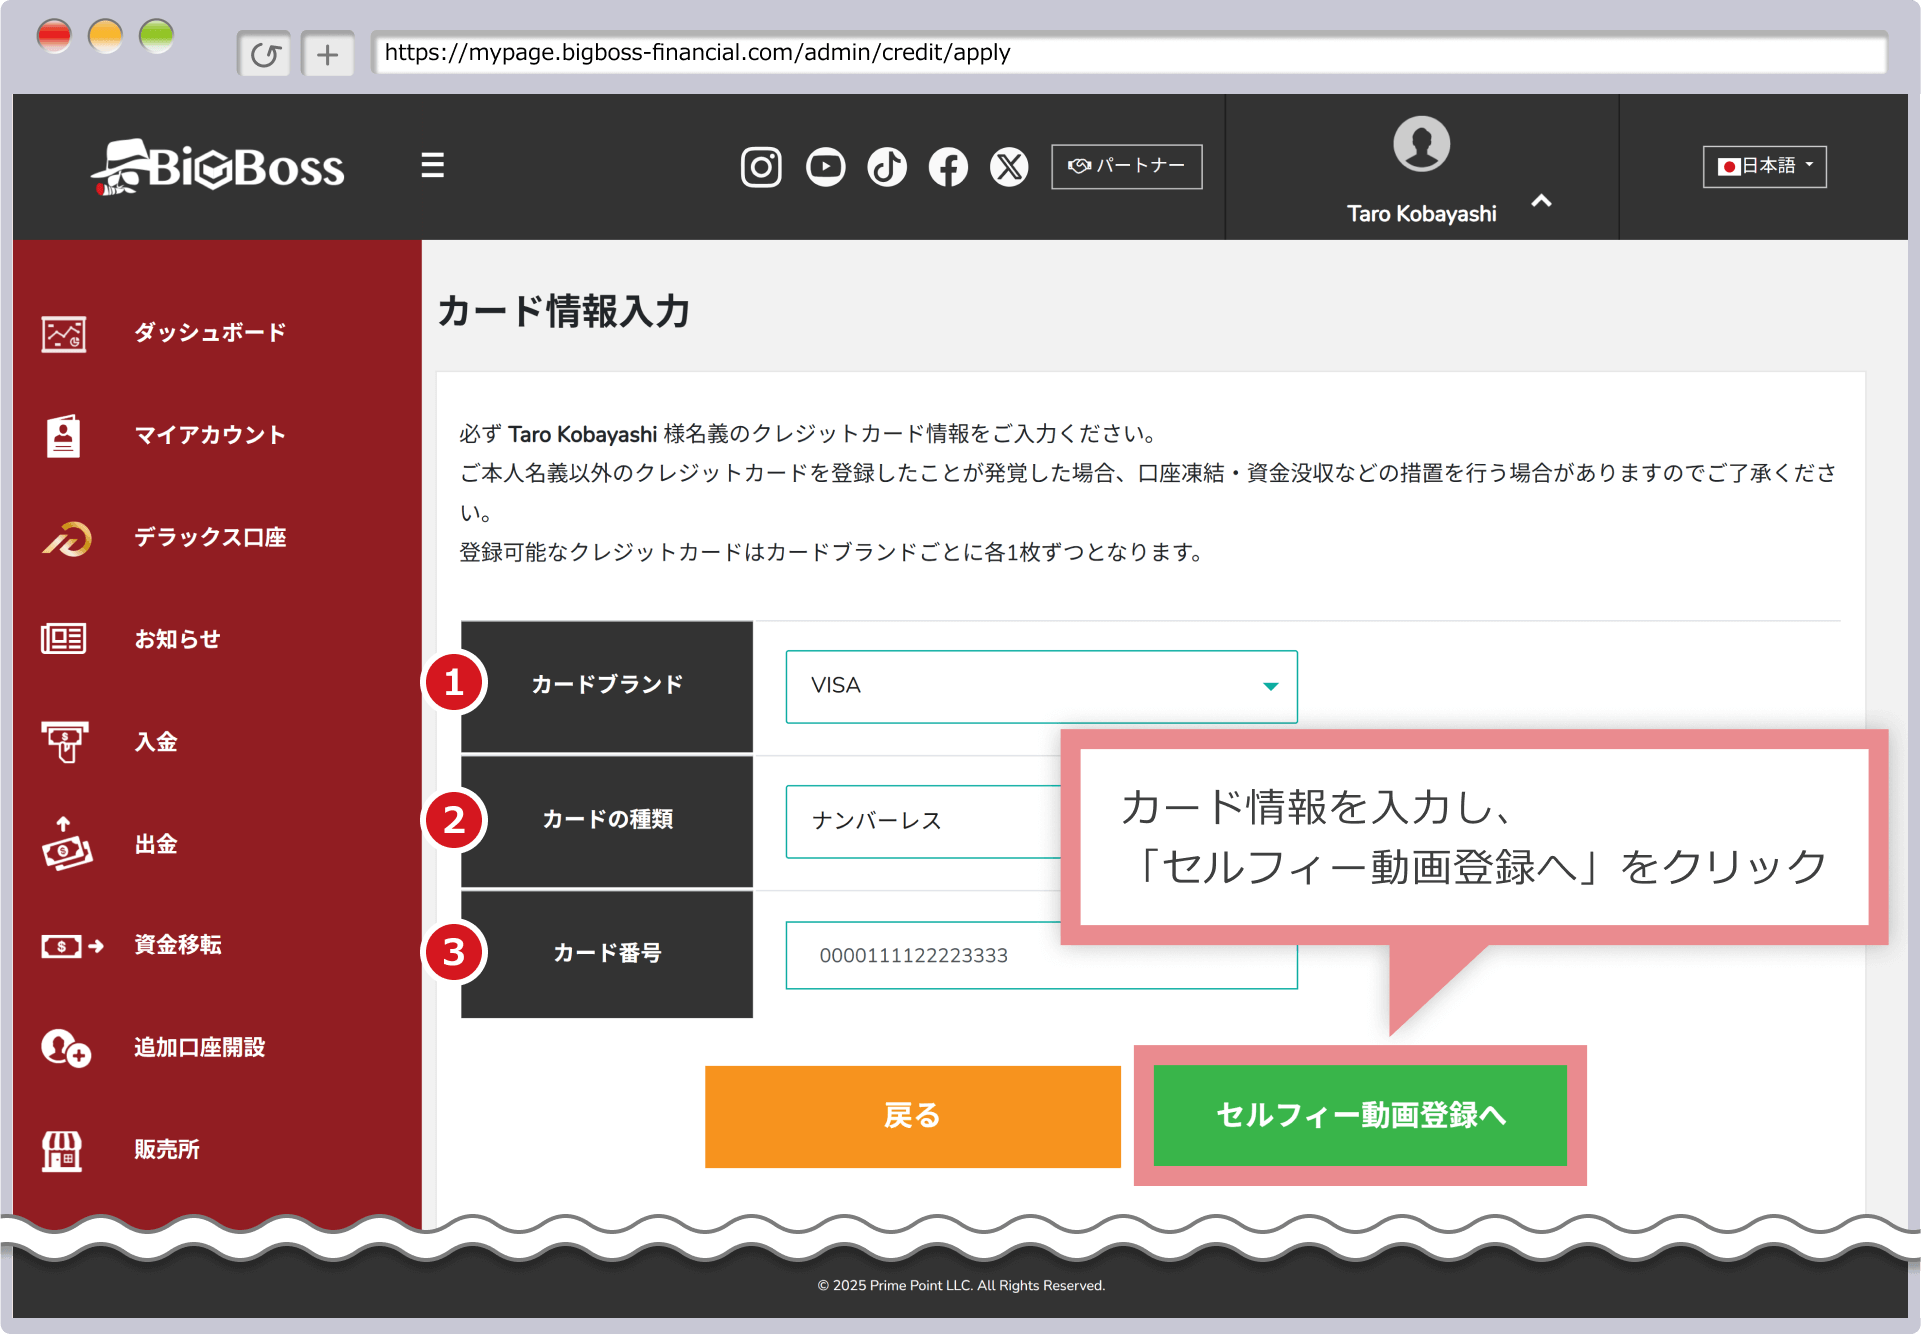This screenshot has height=1334, width=1921.
Task: Click the パートナー partner button
Action: pos(1126,166)
